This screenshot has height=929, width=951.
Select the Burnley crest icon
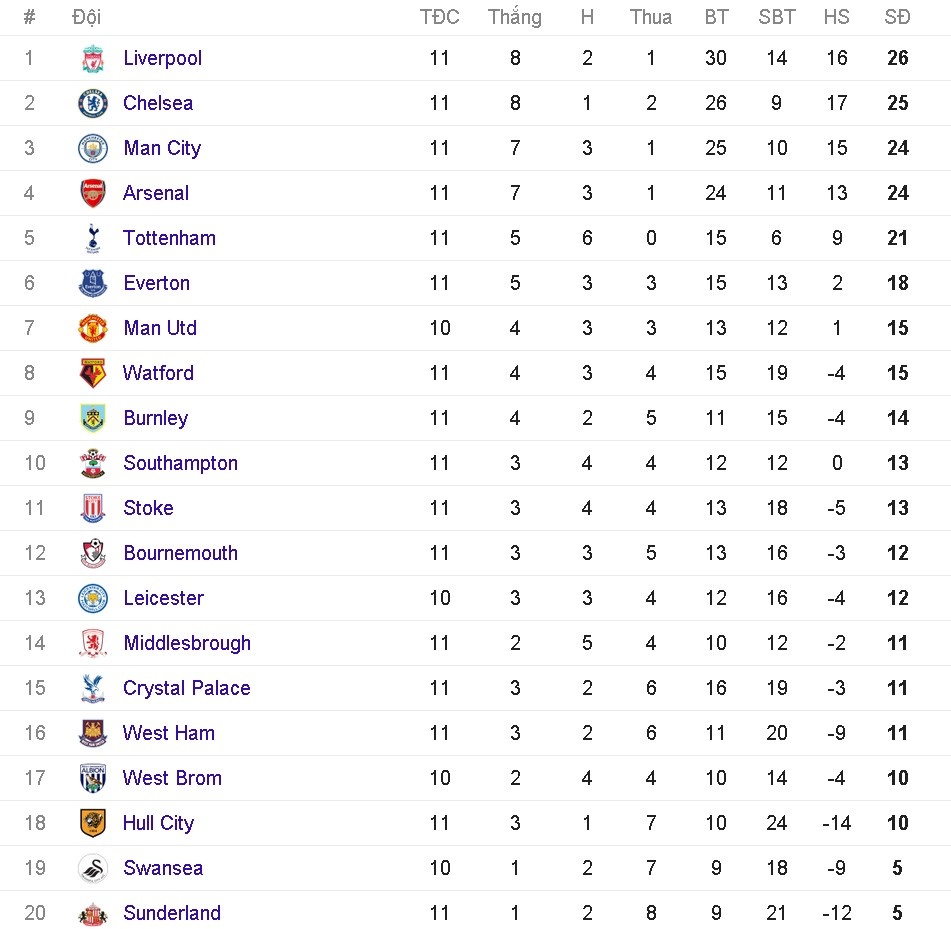(92, 418)
